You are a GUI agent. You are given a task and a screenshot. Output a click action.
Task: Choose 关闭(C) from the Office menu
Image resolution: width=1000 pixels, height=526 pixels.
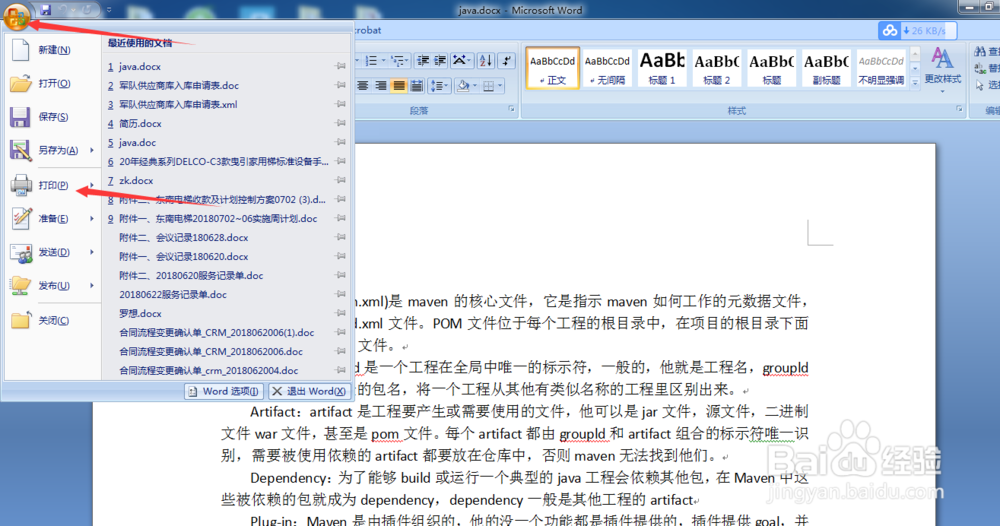[x=52, y=321]
